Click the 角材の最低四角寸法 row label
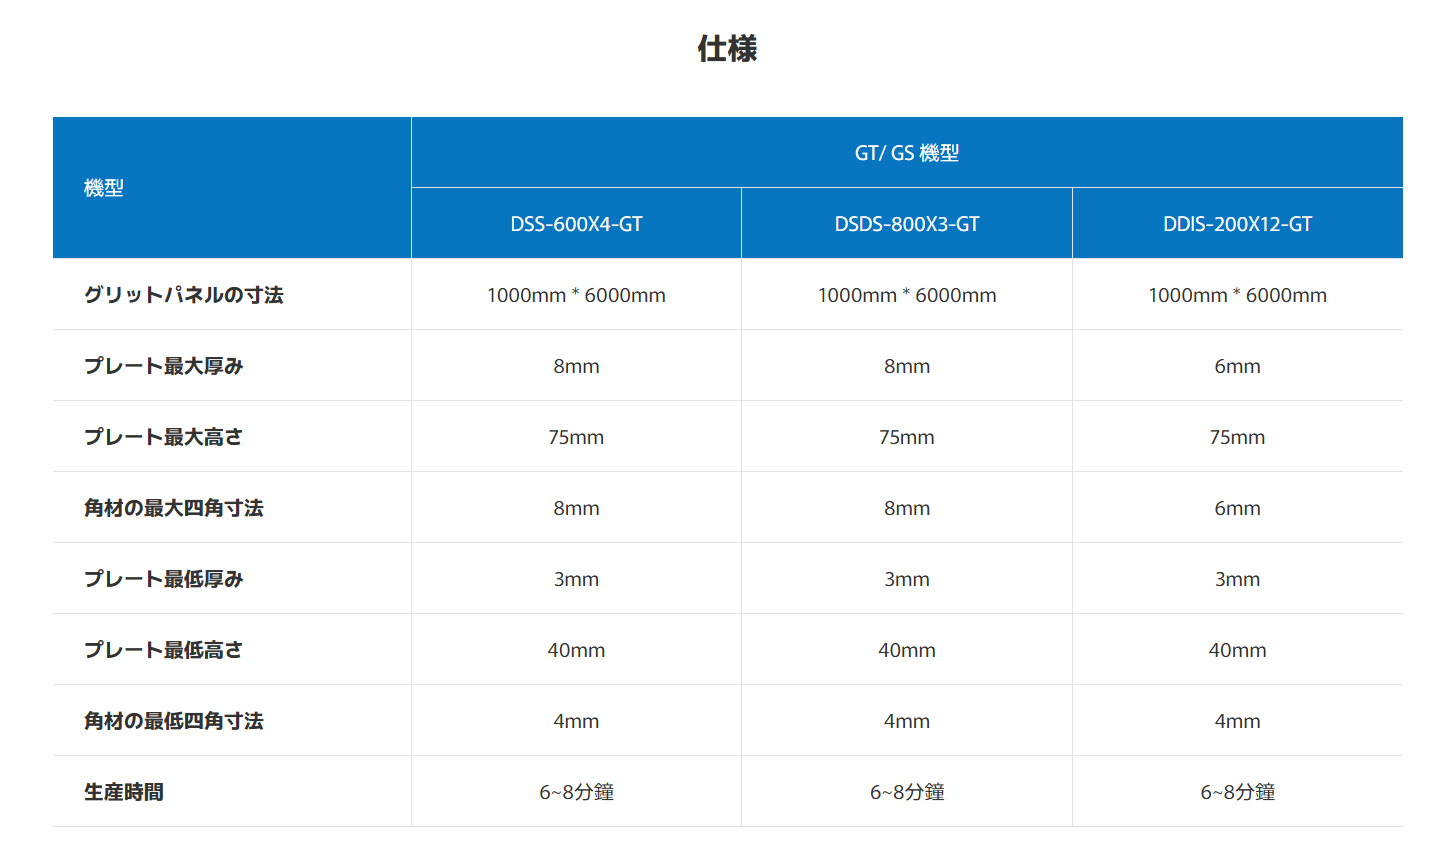Viewport: 1455px width, 852px height. pyautogui.click(x=174, y=721)
